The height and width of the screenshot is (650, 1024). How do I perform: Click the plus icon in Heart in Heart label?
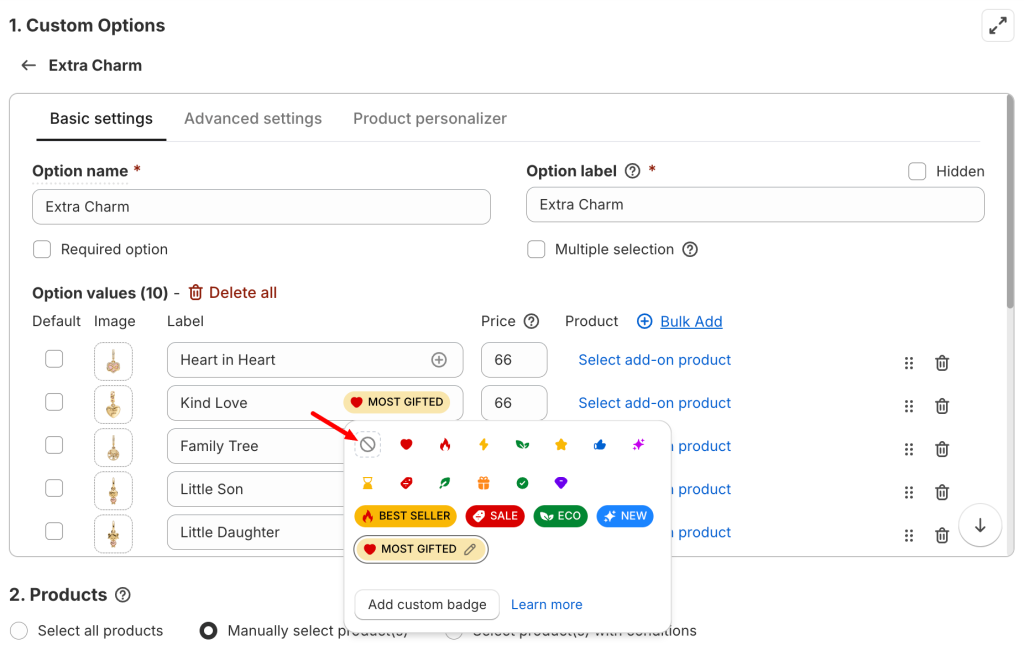pos(438,360)
